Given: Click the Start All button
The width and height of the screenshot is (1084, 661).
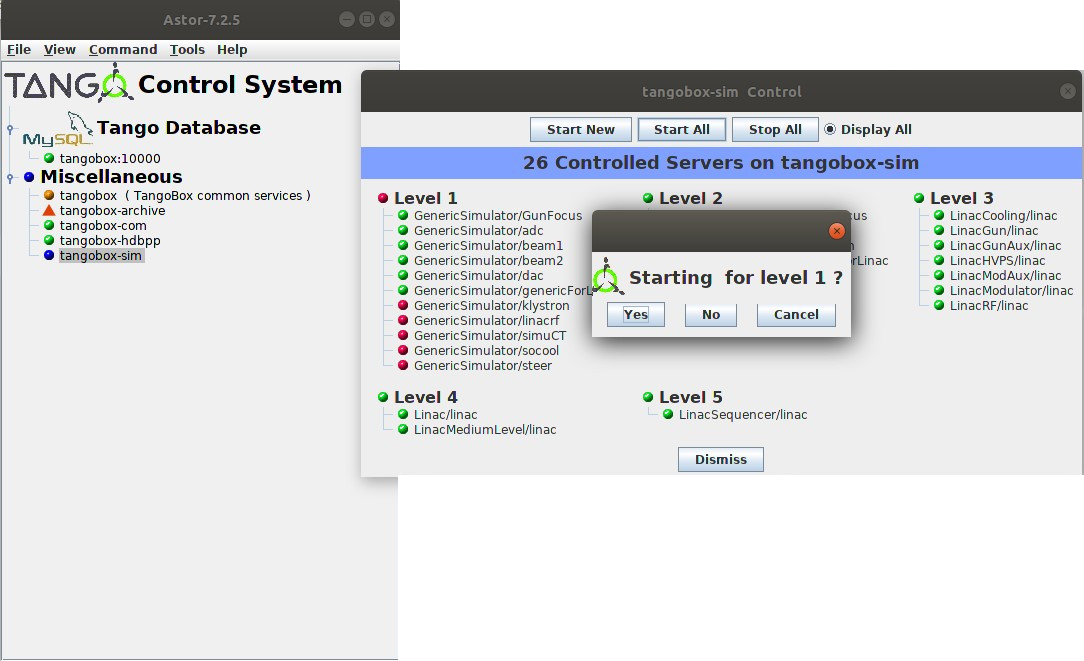Looking at the screenshot, I should pyautogui.click(x=682, y=129).
